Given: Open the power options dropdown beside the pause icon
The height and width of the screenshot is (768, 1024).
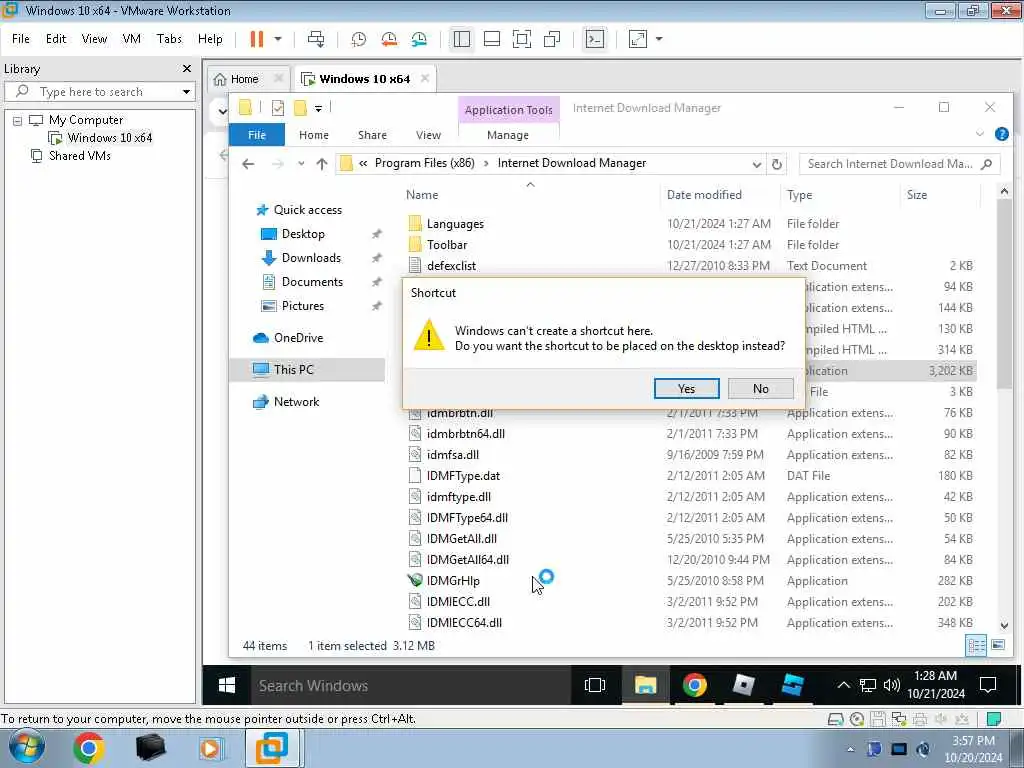Looking at the screenshot, I should click(x=278, y=39).
